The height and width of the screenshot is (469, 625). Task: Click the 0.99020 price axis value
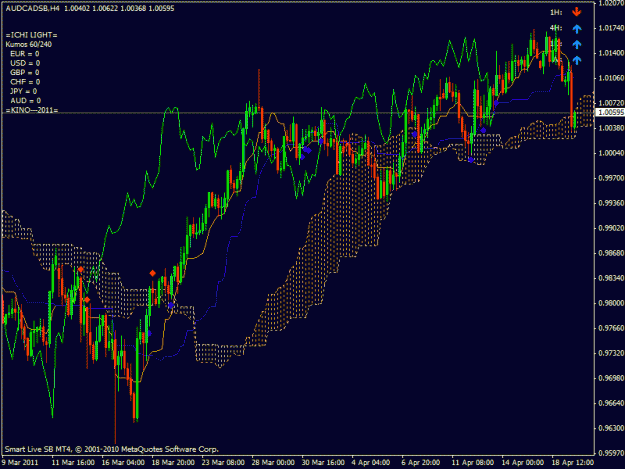coord(611,228)
